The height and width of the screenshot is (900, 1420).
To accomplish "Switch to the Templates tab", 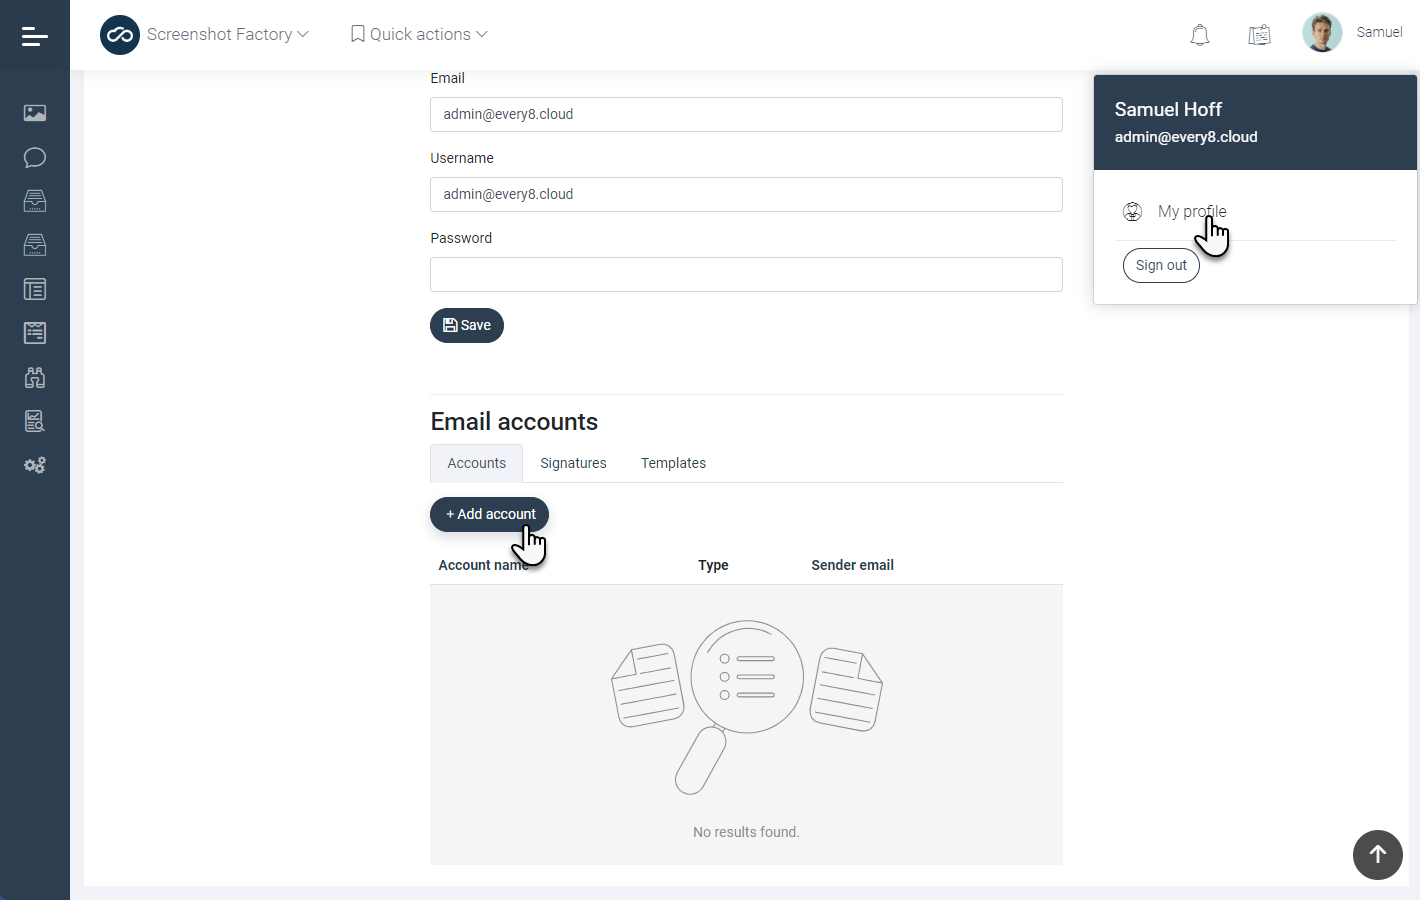I will 673,463.
